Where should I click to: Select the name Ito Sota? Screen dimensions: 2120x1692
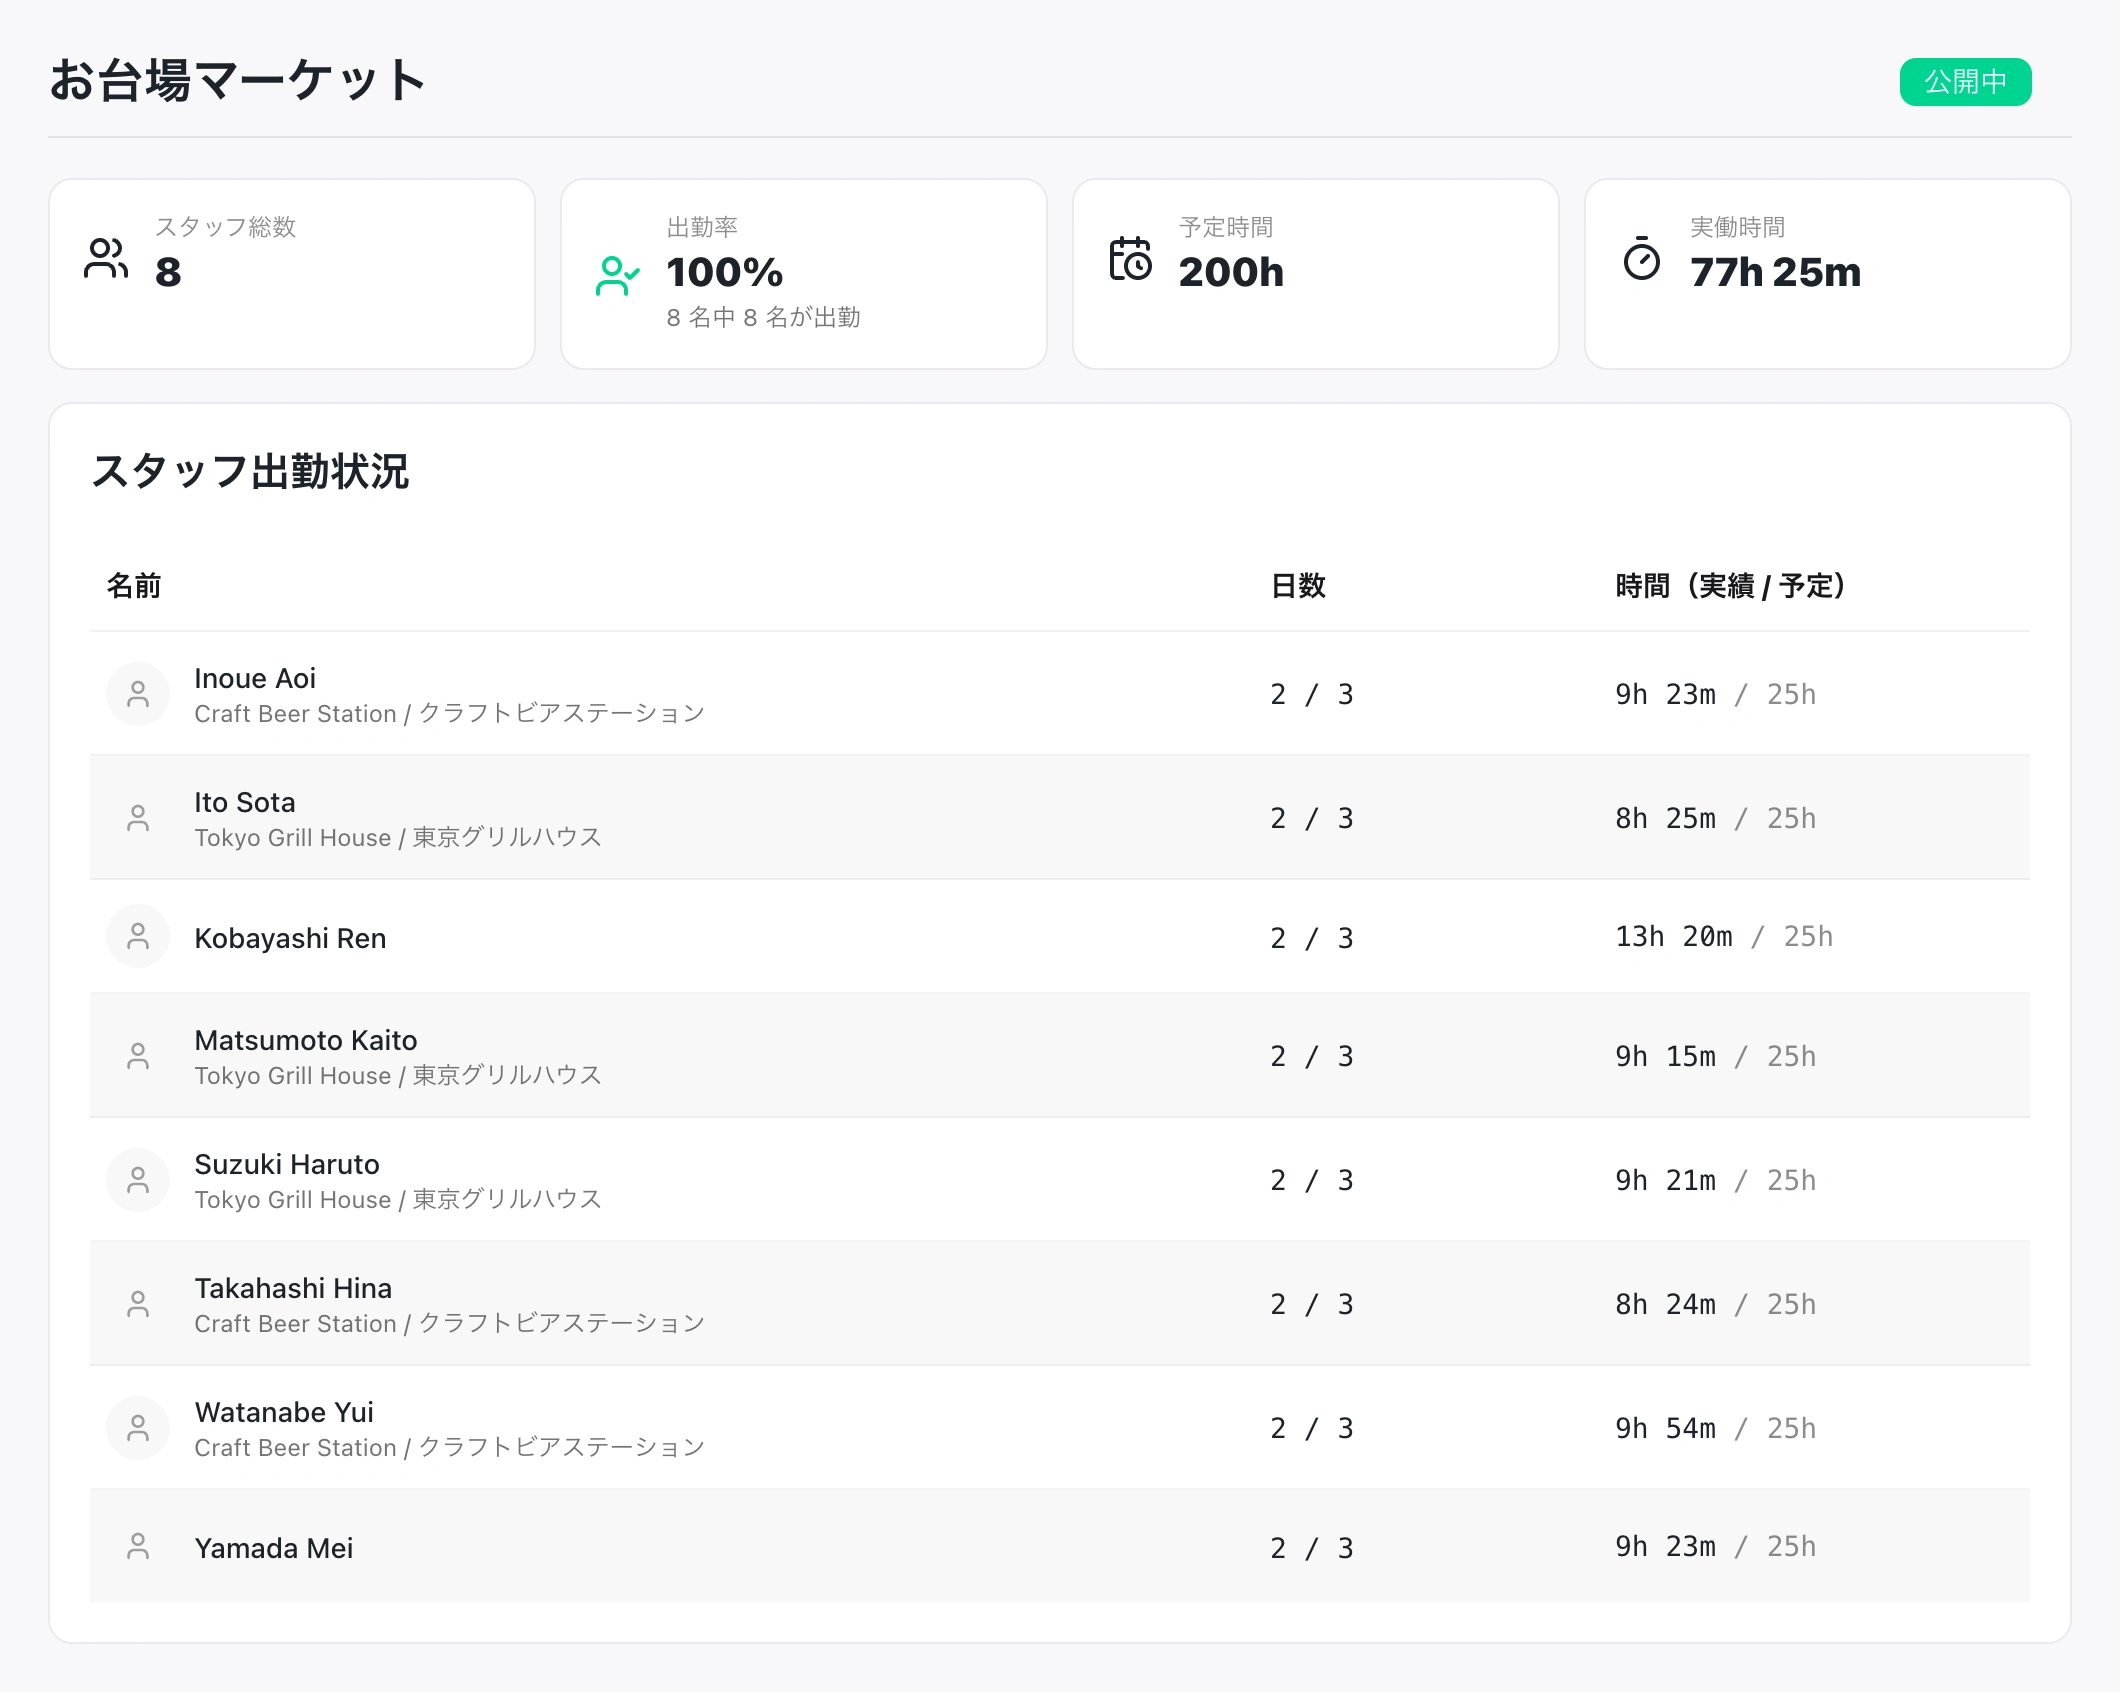tap(245, 802)
